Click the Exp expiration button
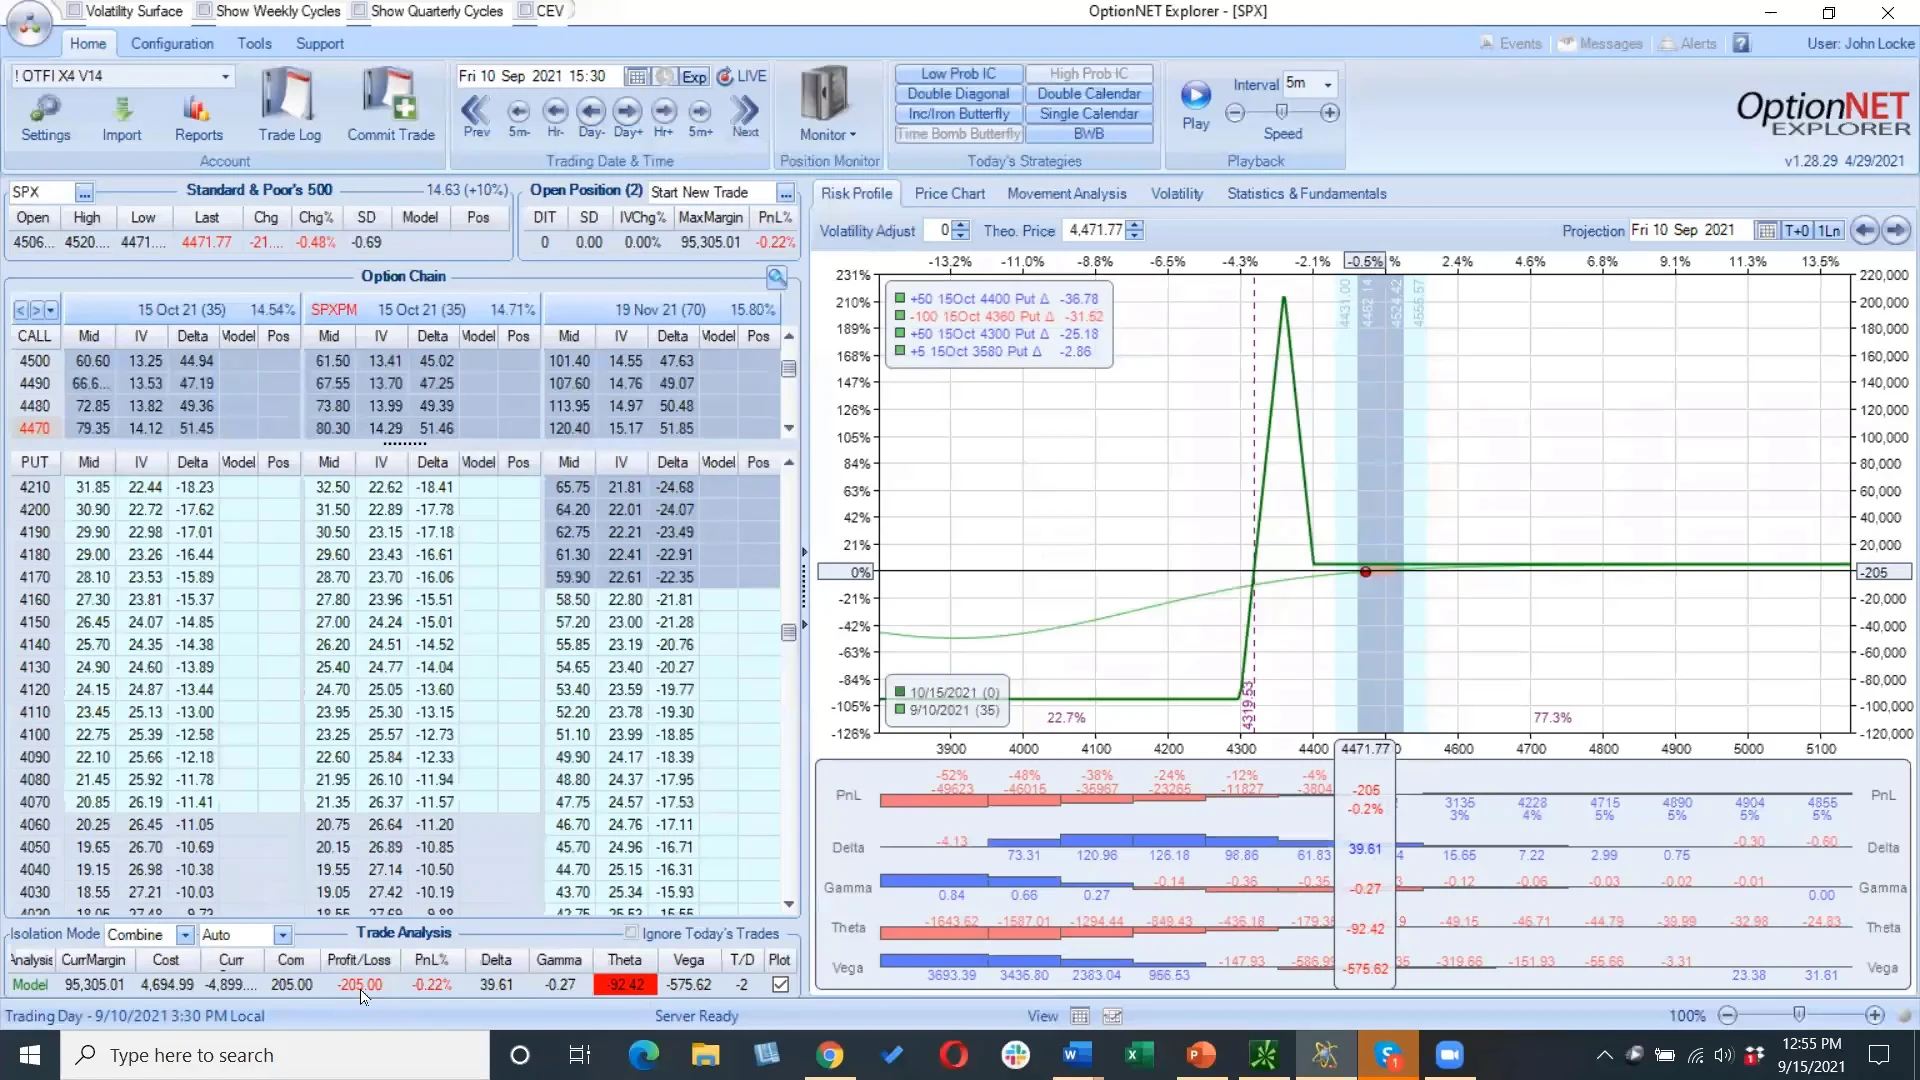1920x1080 pixels. pyautogui.click(x=694, y=77)
